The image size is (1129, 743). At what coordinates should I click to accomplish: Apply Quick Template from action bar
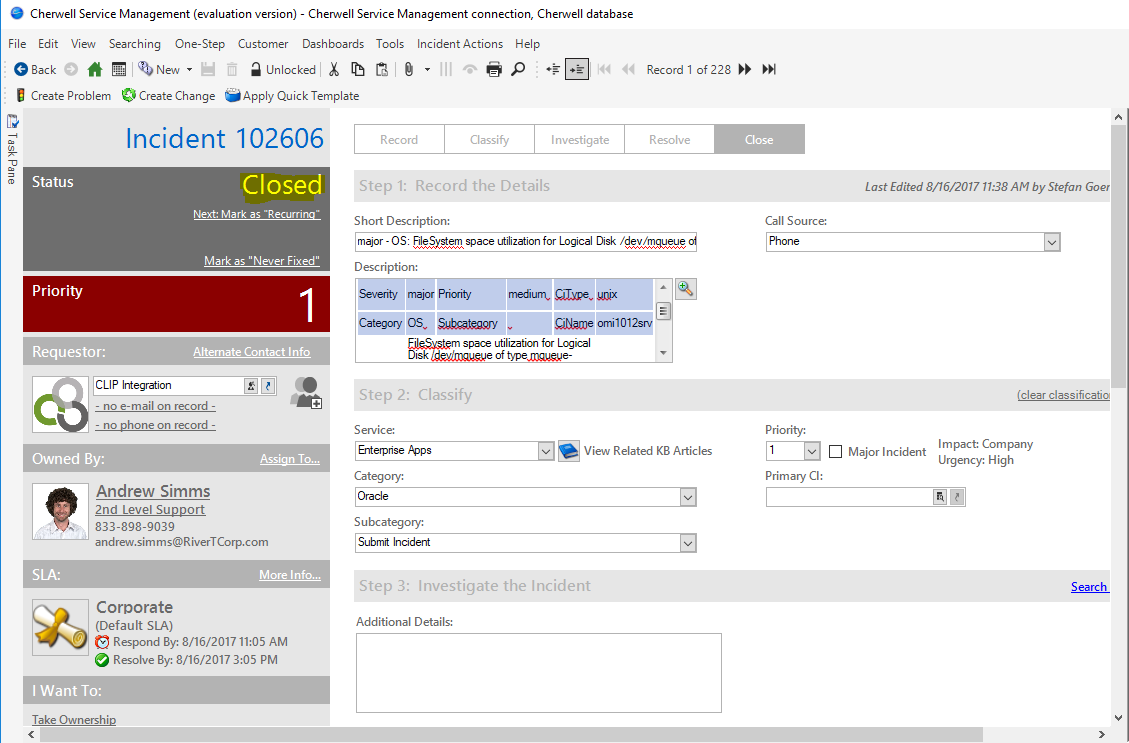(x=292, y=96)
